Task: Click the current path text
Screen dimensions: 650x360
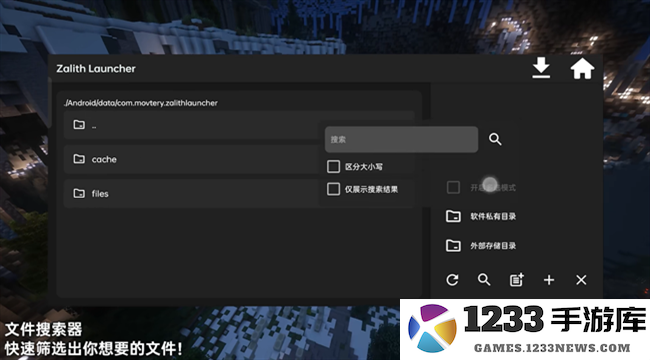Action: 141,103
